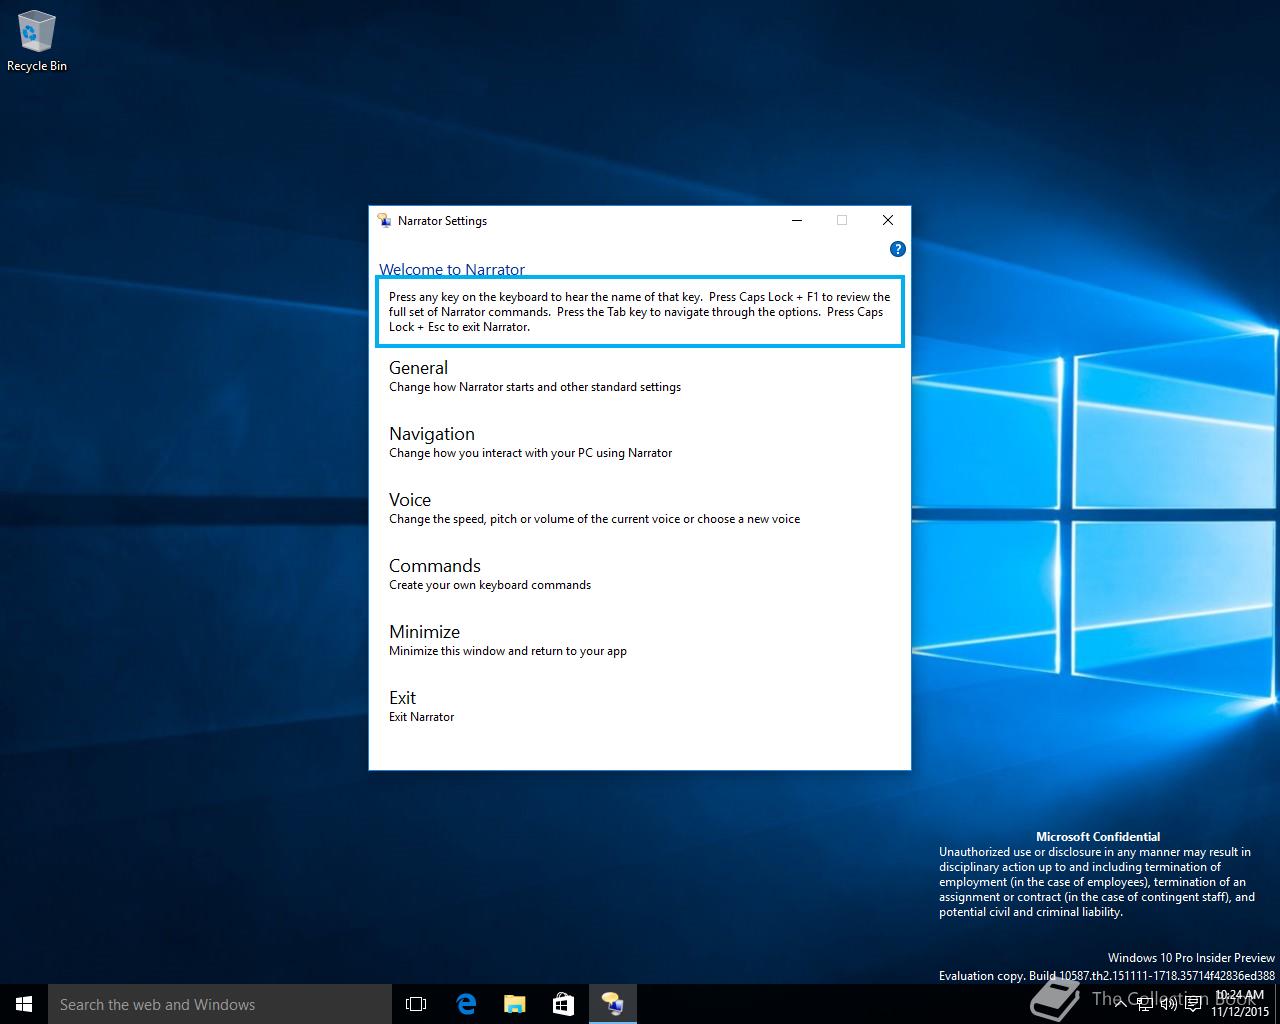Open File Explorer from taskbar
1280x1024 pixels.
click(x=515, y=1004)
